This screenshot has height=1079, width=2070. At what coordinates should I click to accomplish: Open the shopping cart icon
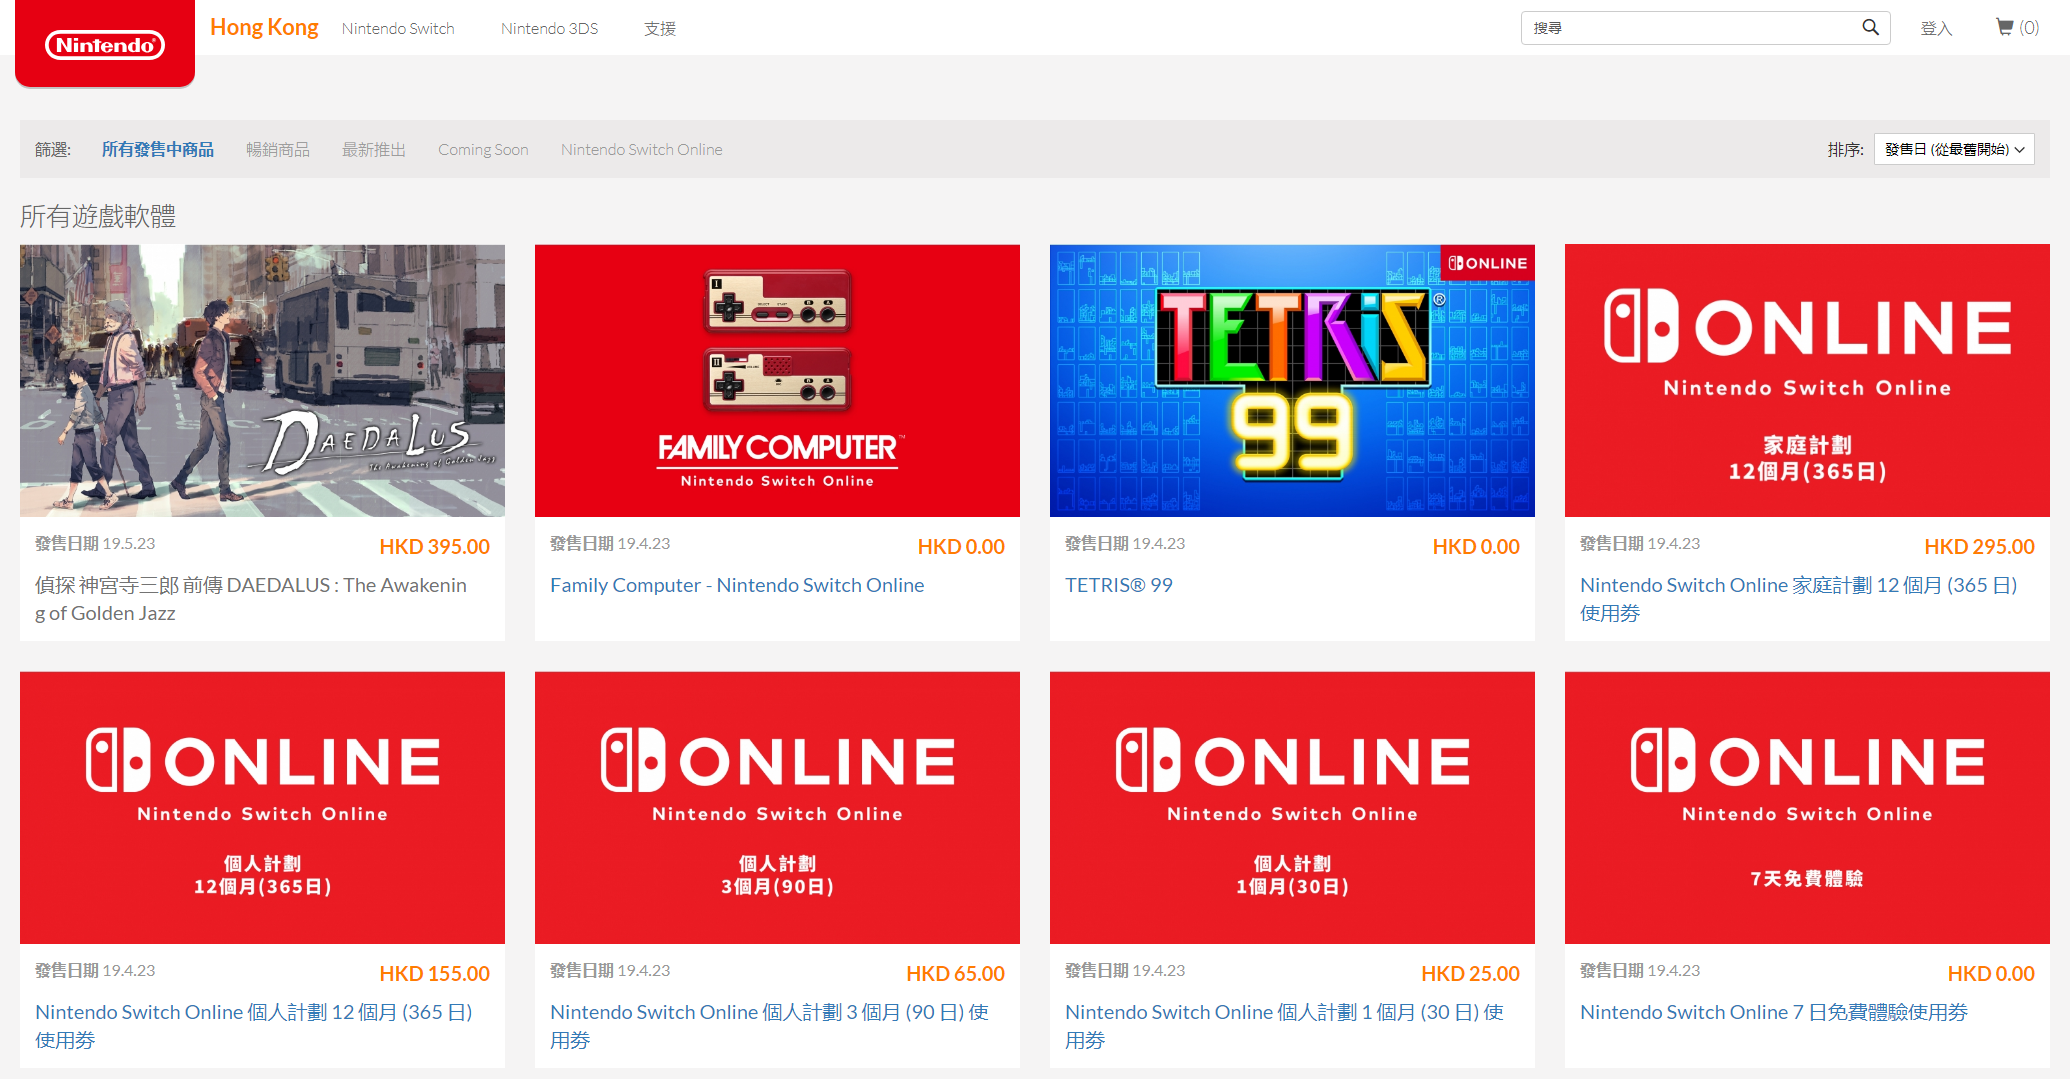(x=2004, y=27)
